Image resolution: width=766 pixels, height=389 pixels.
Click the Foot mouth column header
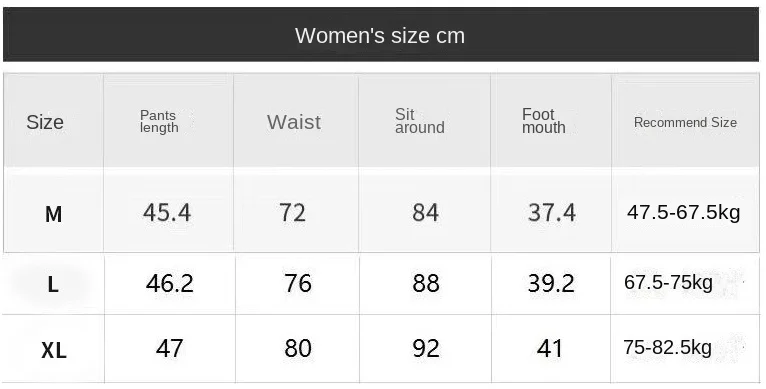point(544,121)
